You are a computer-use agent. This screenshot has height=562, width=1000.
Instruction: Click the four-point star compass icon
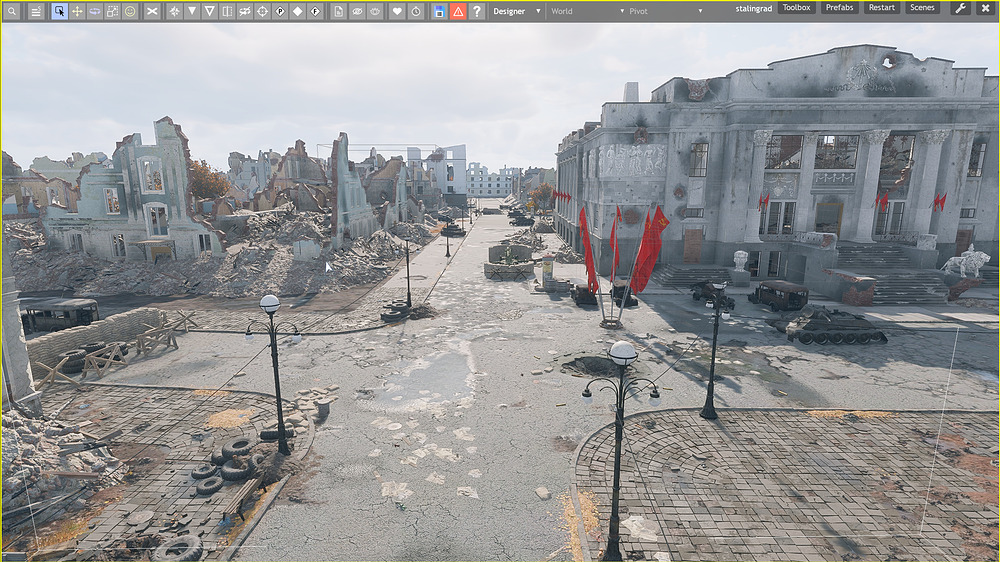[174, 11]
